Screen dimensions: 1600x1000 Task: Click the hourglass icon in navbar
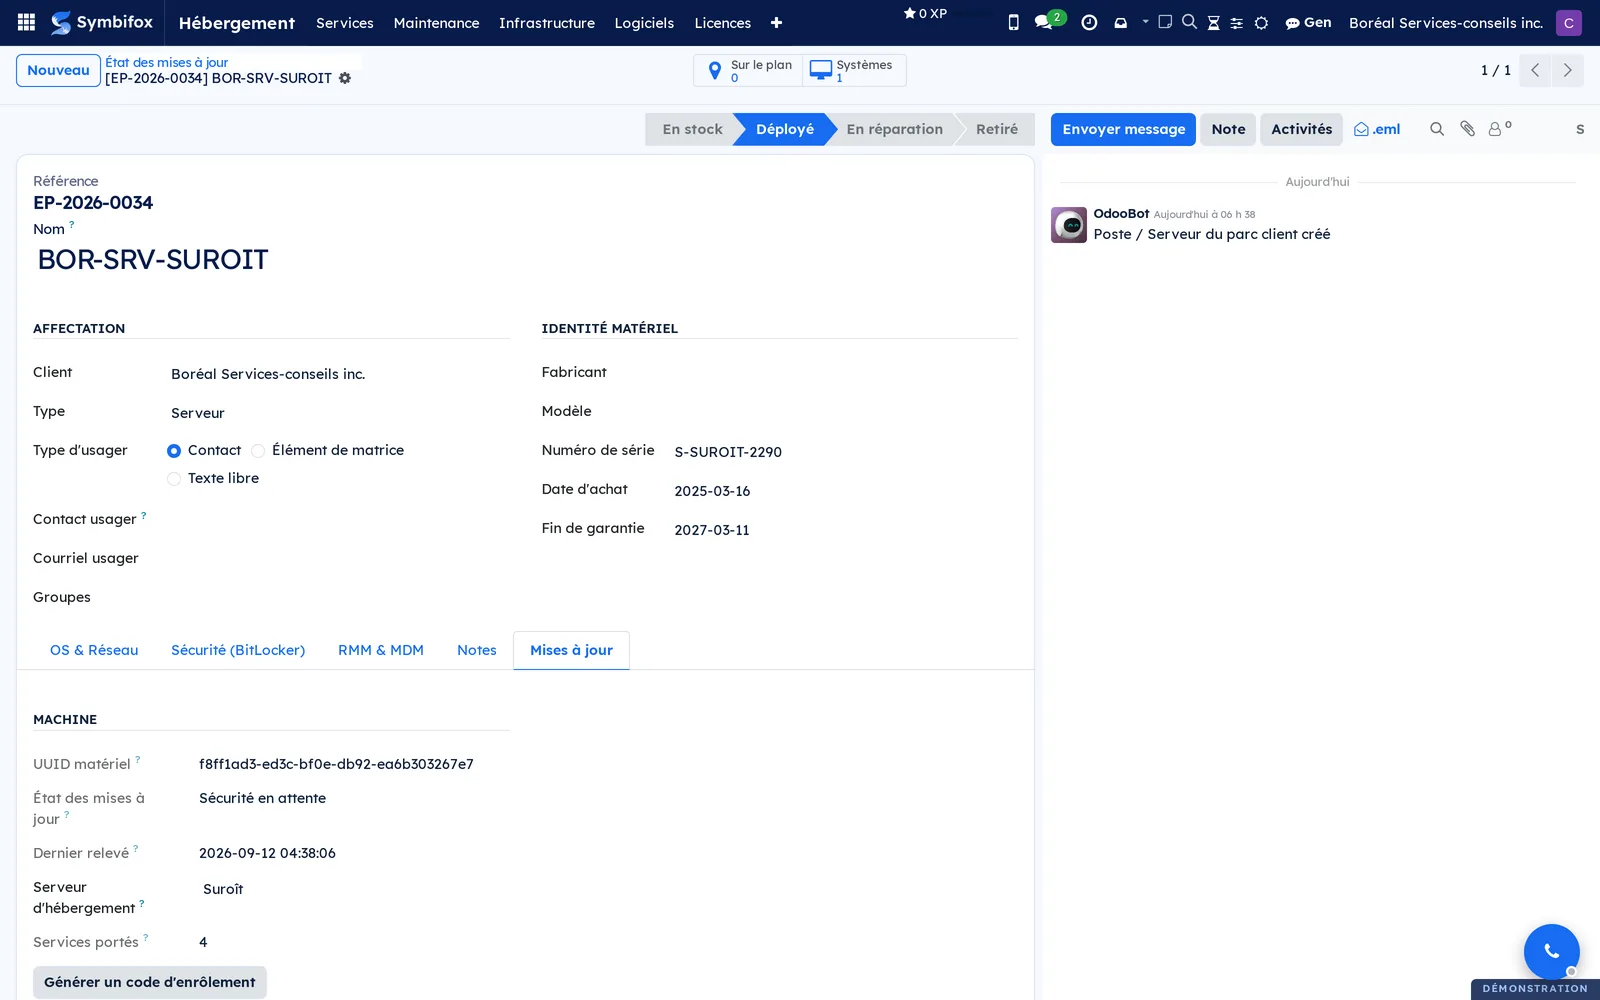(1213, 22)
